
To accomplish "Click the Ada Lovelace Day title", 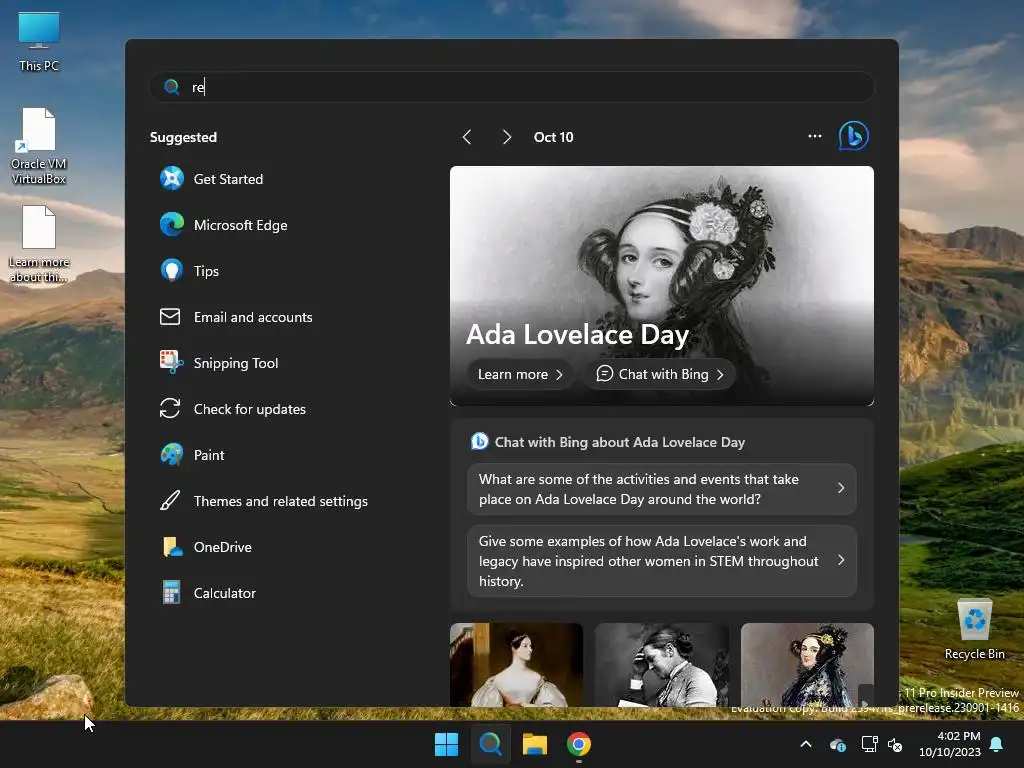I will [x=577, y=334].
